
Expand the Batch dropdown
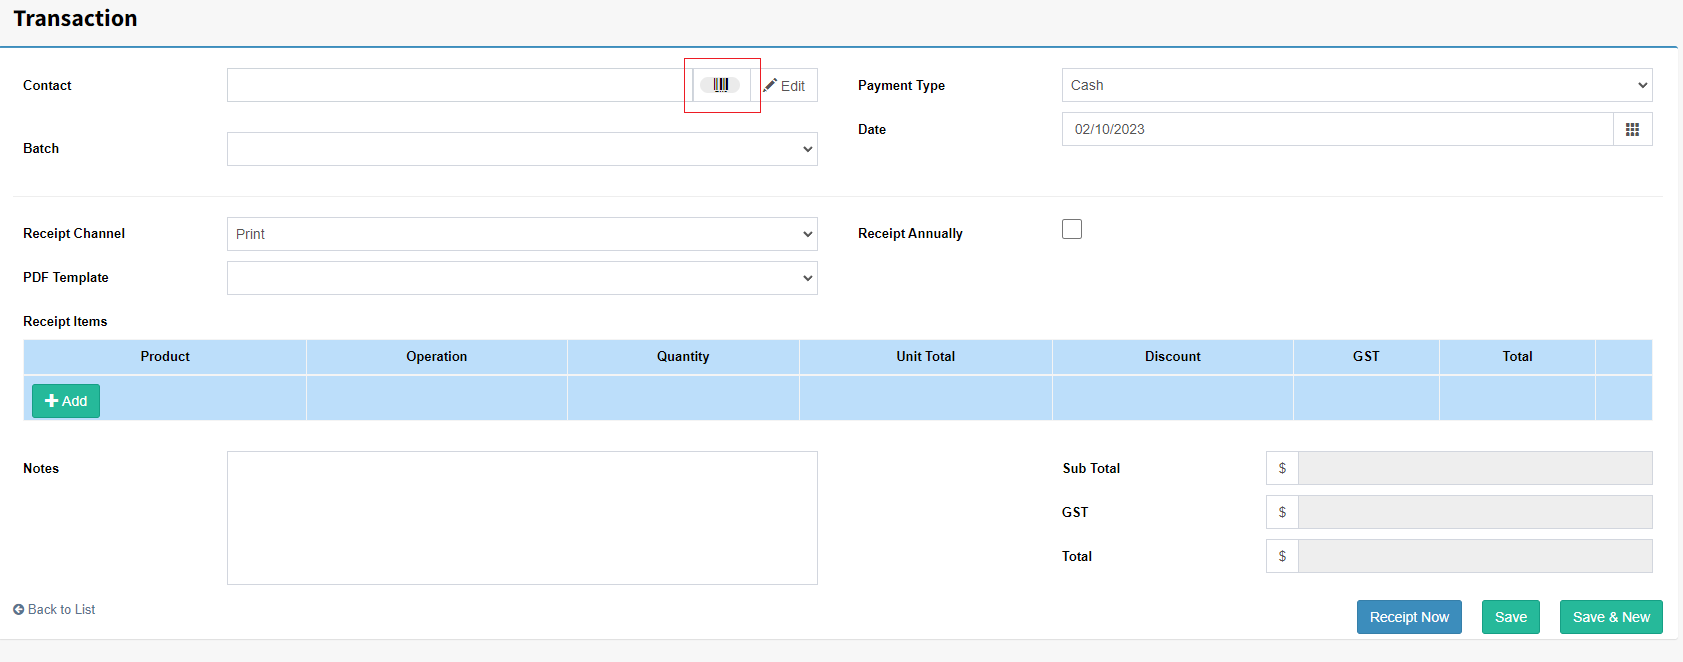pos(522,149)
